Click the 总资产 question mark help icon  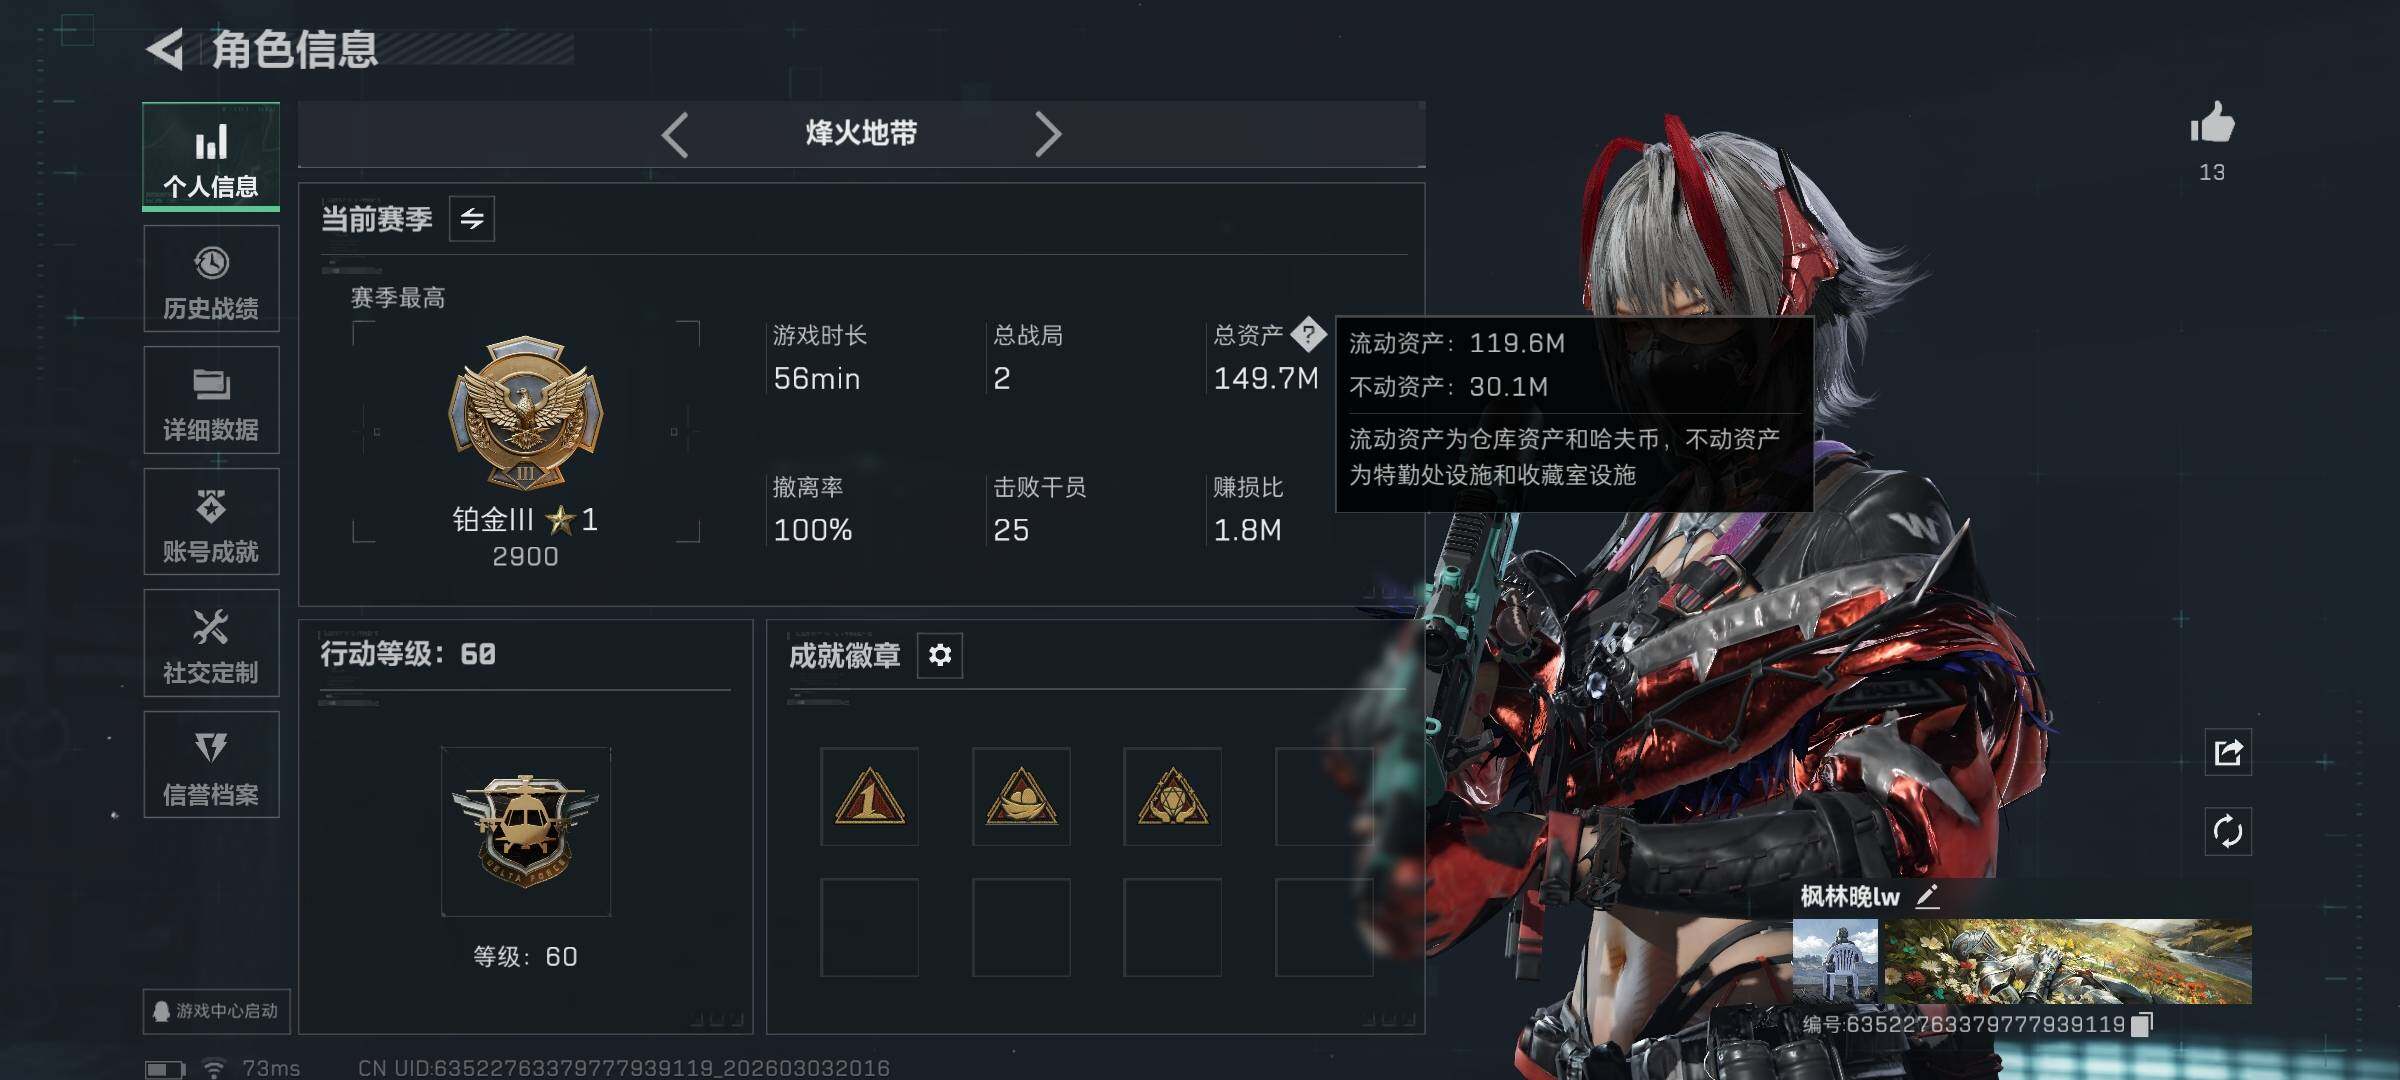tap(1308, 334)
